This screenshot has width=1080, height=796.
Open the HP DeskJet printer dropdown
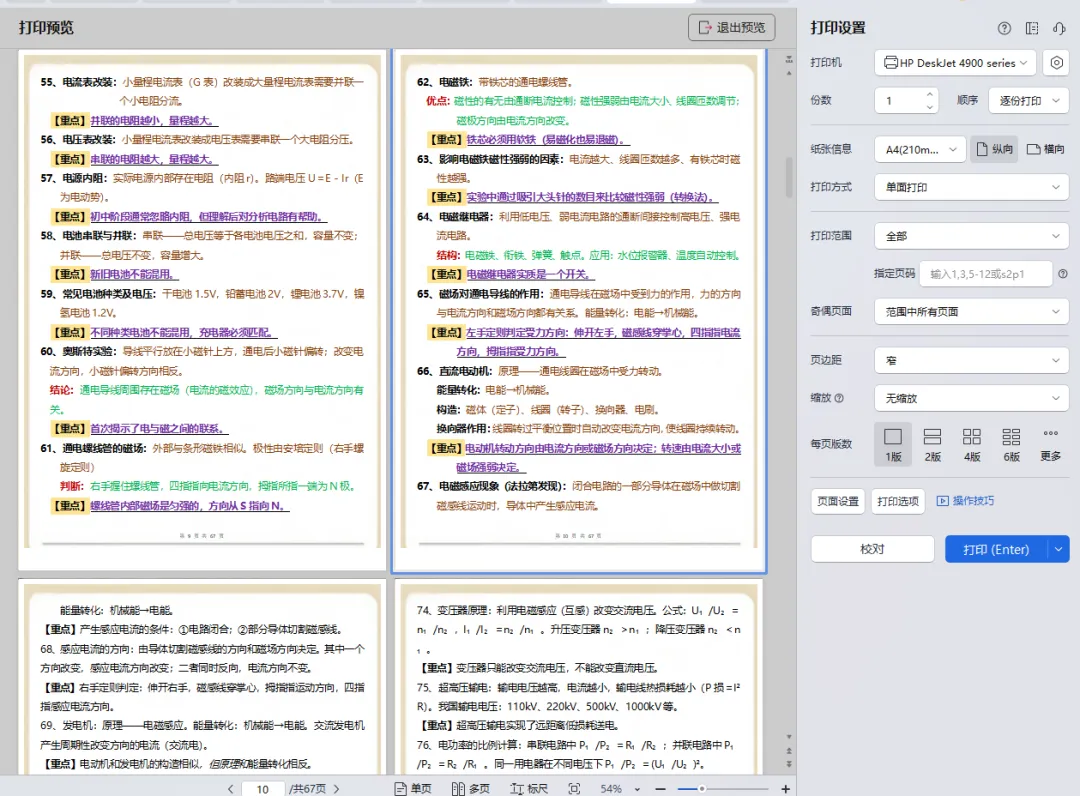(x=953, y=62)
